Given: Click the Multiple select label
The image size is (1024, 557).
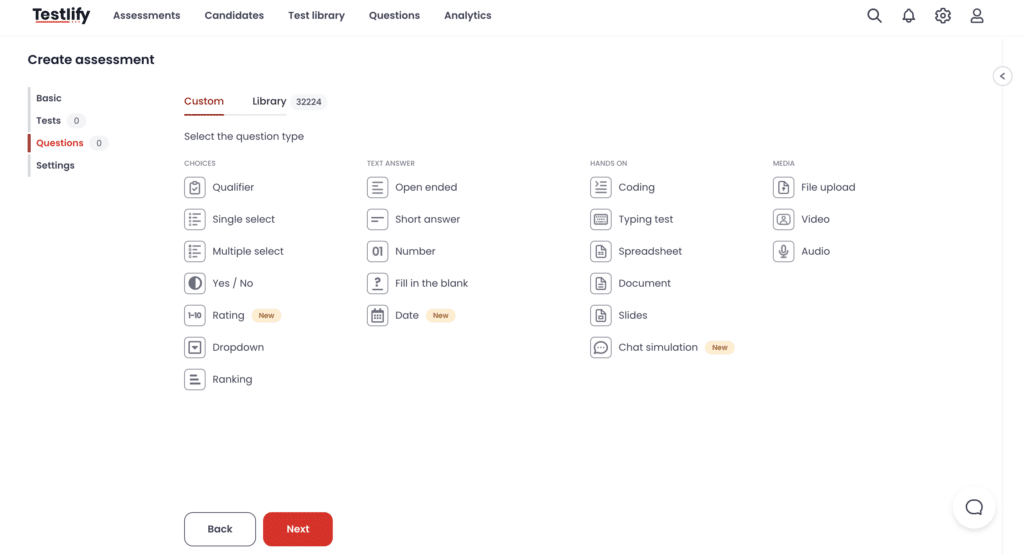Looking at the screenshot, I should coord(248,251).
